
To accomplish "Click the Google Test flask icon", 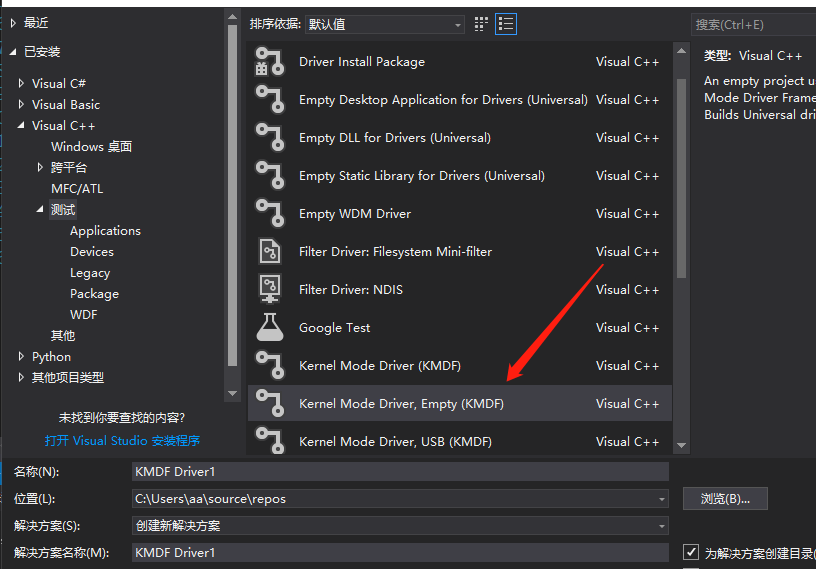I will click(x=270, y=327).
